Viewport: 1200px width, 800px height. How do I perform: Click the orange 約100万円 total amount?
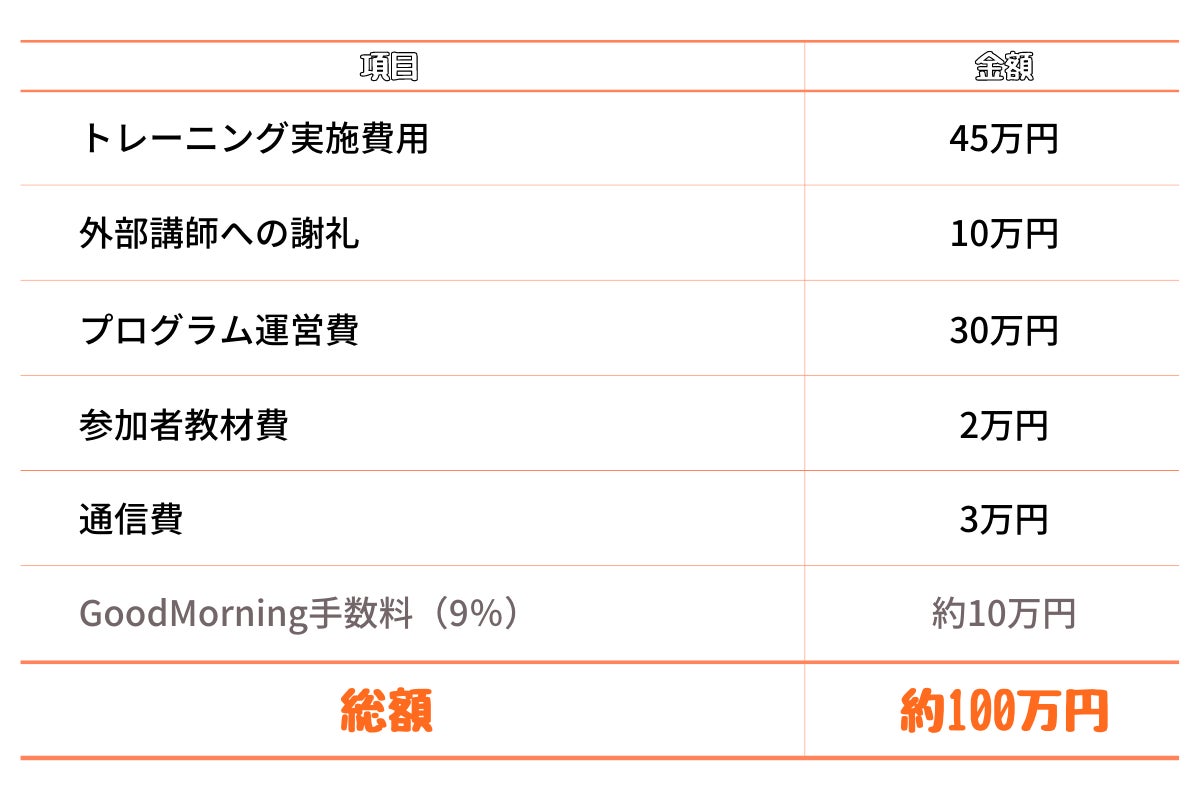[1003, 711]
